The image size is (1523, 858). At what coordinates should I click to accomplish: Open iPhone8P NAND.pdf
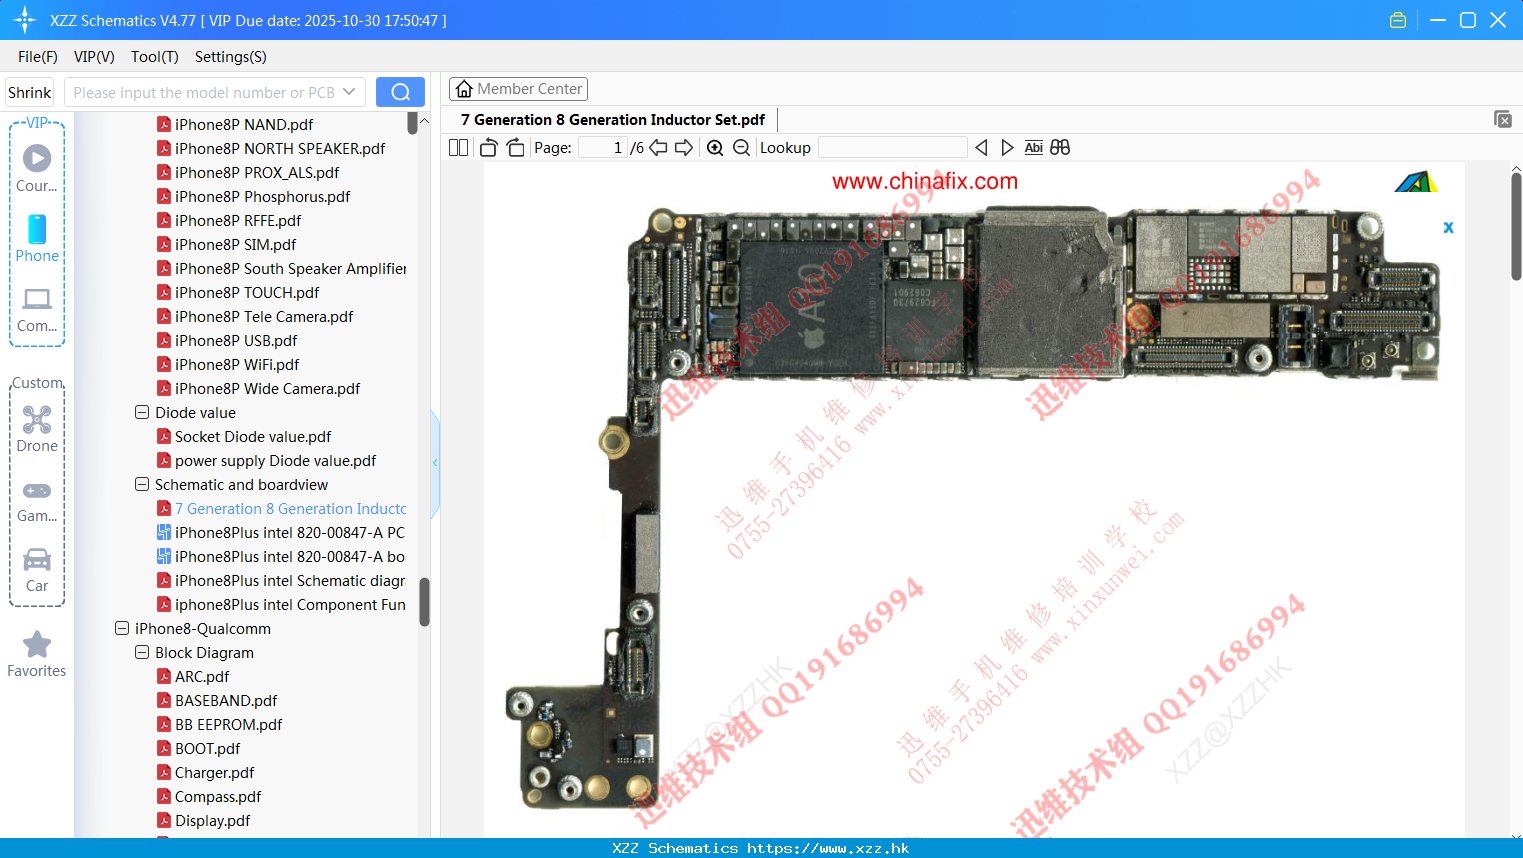point(244,124)
